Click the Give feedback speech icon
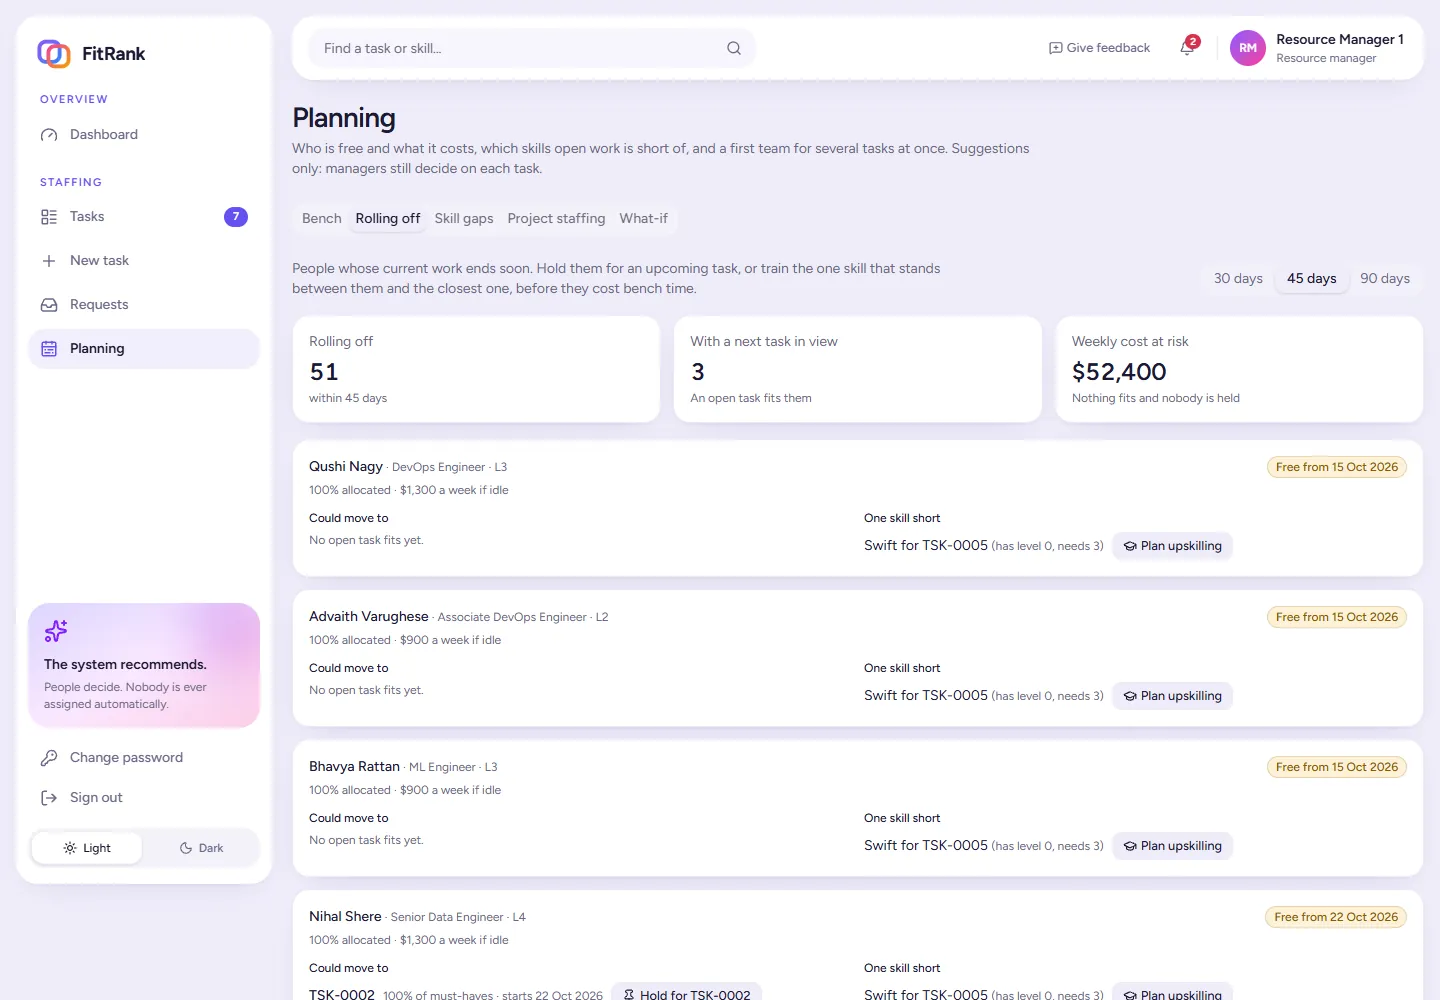This screenshot has height=1000, width=1440. click(1055, 48)
